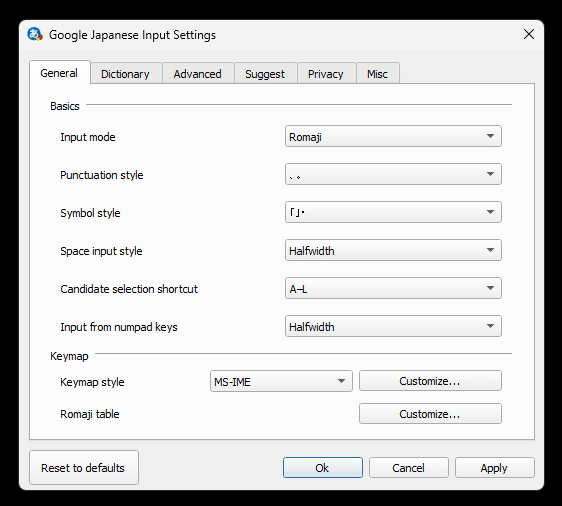Click Customize next to Keymap style

coord(430,381)
